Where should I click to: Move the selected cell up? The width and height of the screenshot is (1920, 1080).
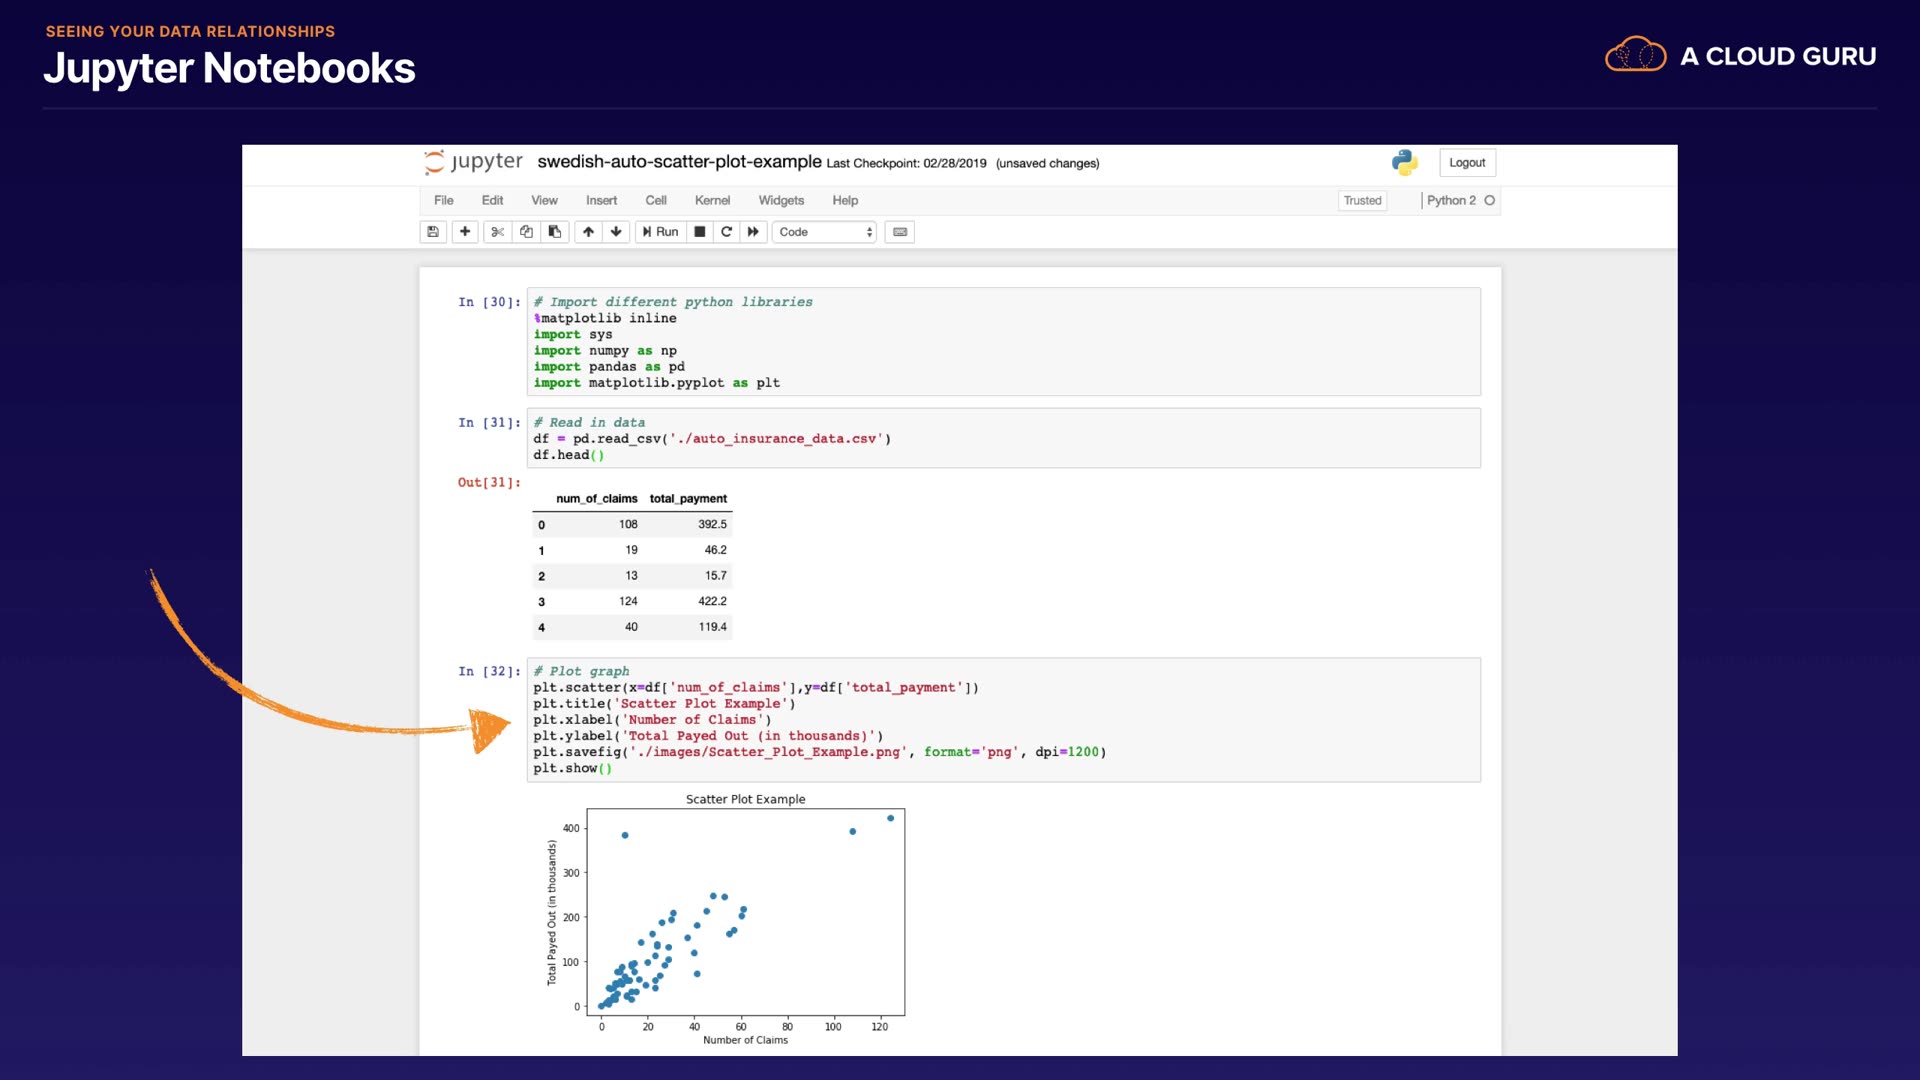589,232
